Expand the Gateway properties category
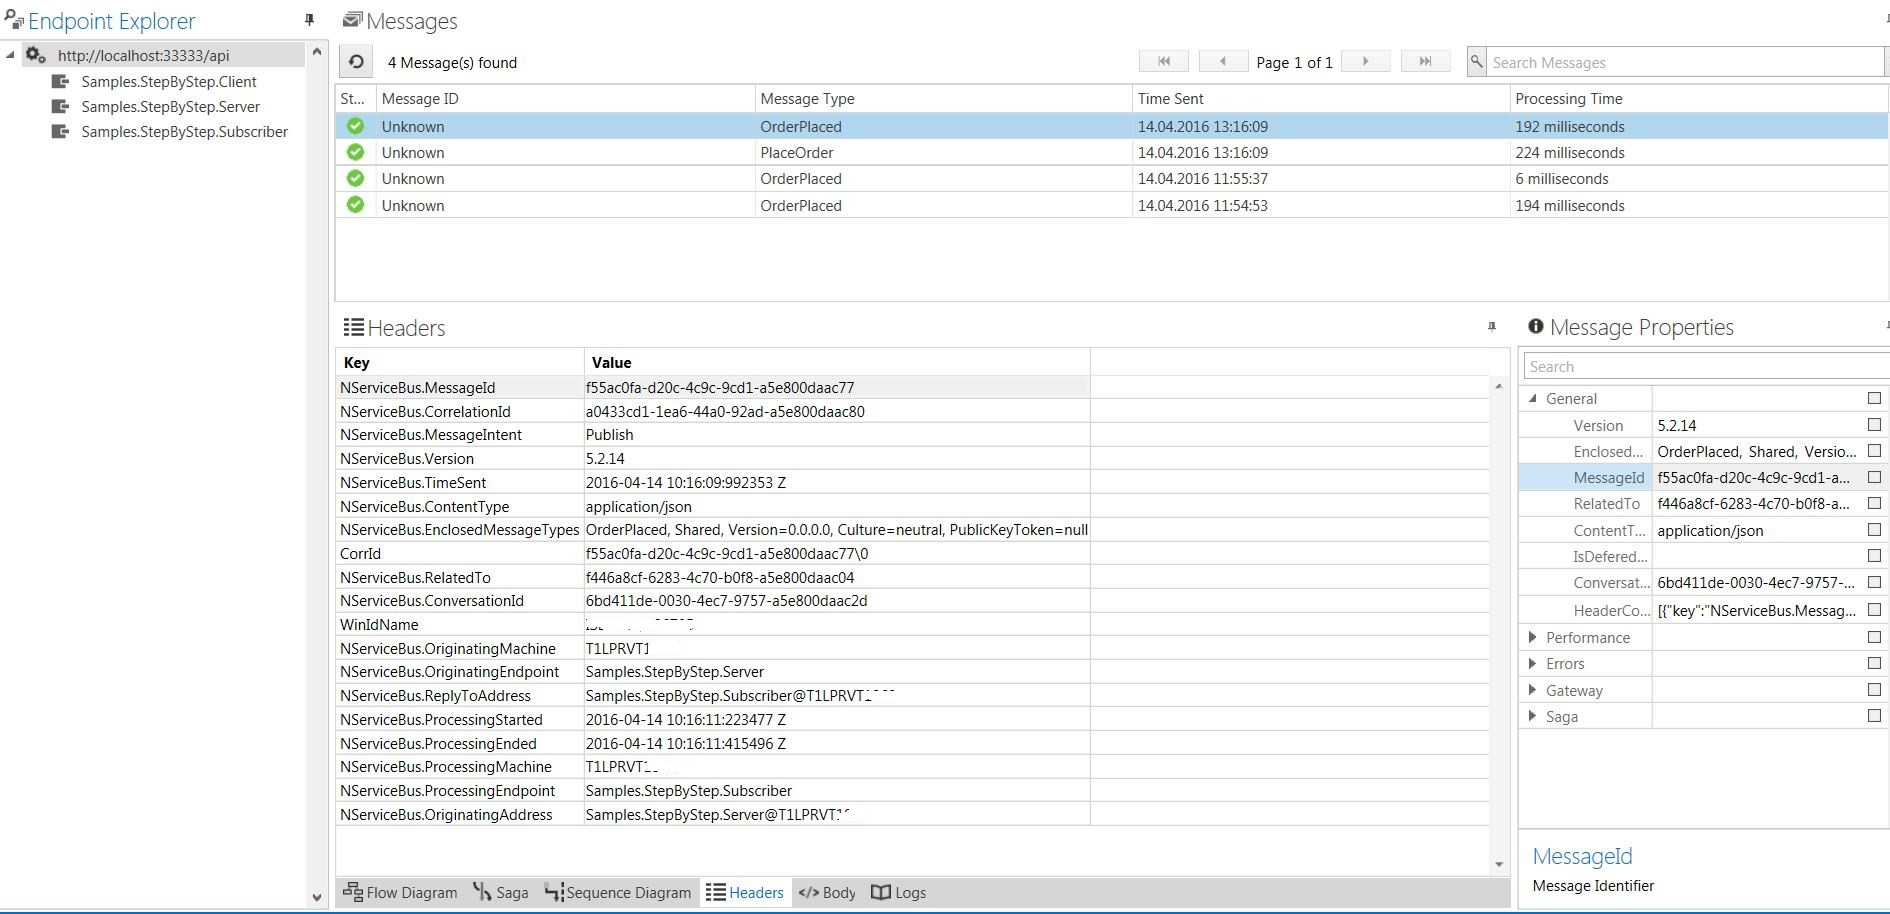This screenshot has width=1890, height=914. click(x=1533, y=690)
